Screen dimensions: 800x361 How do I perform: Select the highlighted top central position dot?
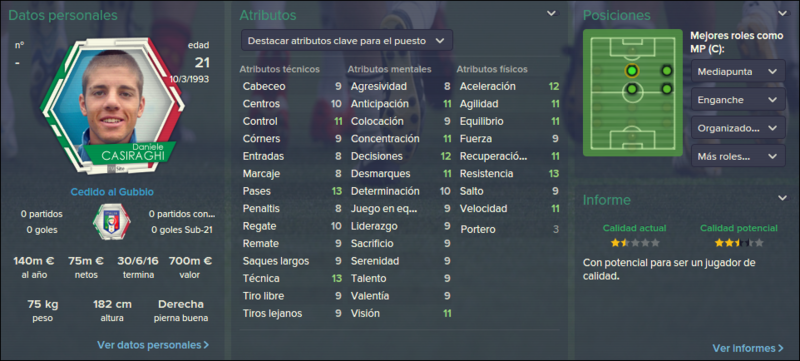click(632, 70)
